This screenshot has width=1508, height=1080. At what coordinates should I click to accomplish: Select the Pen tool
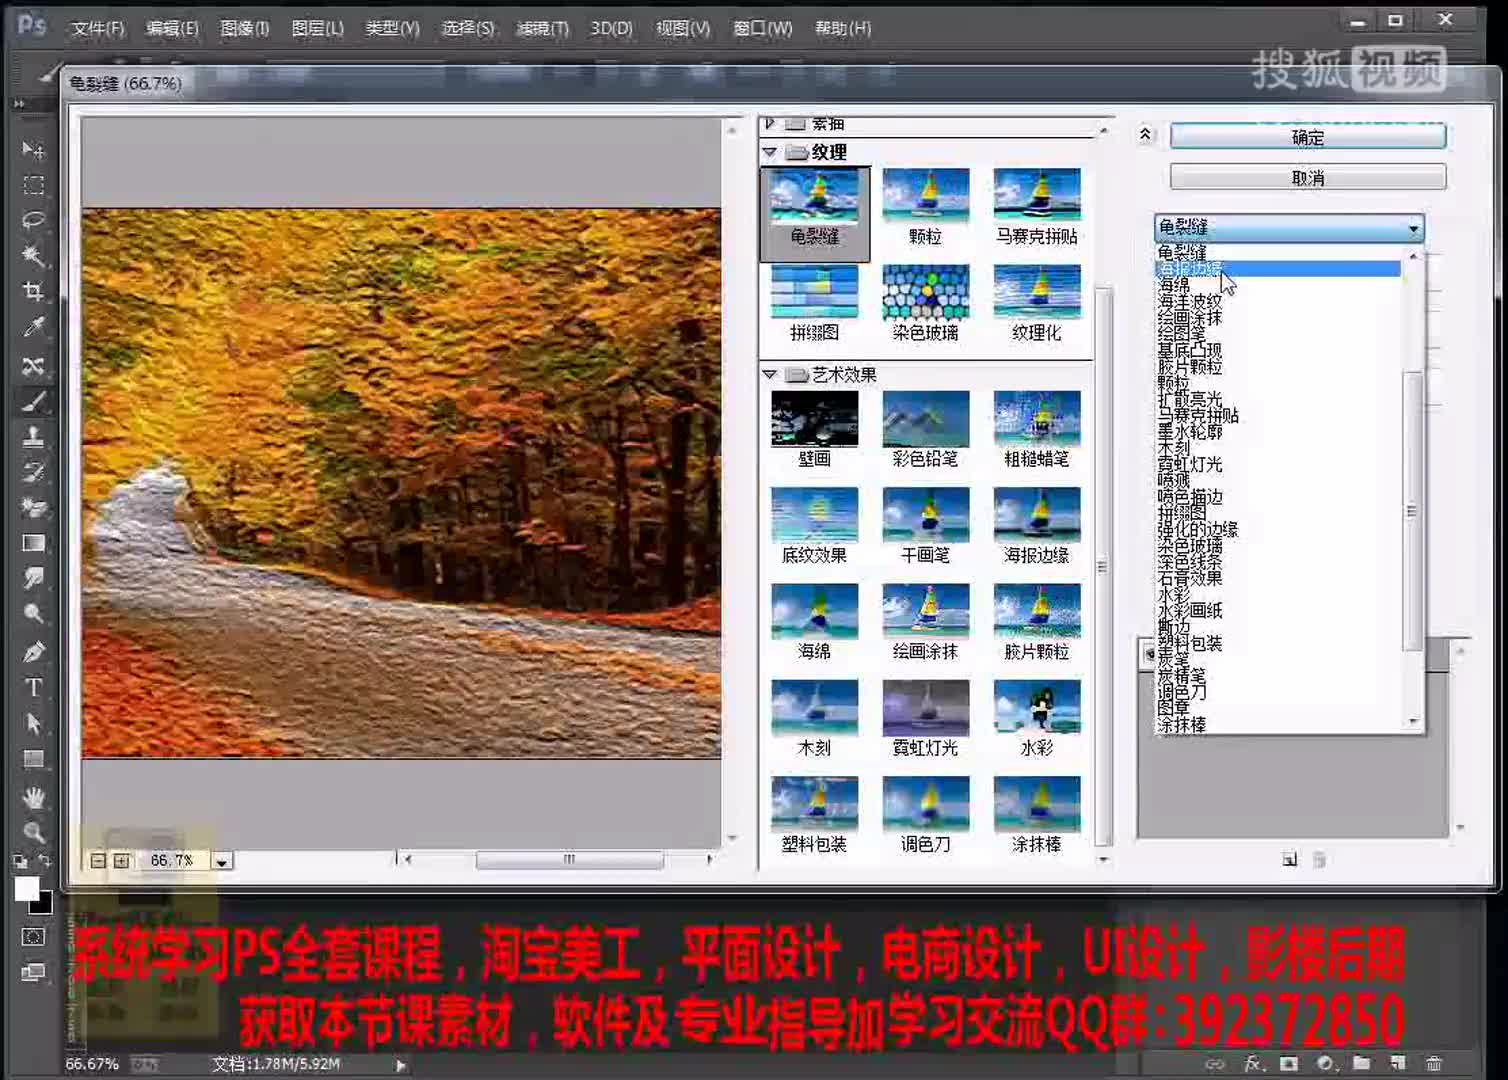(x=33, y=651)
